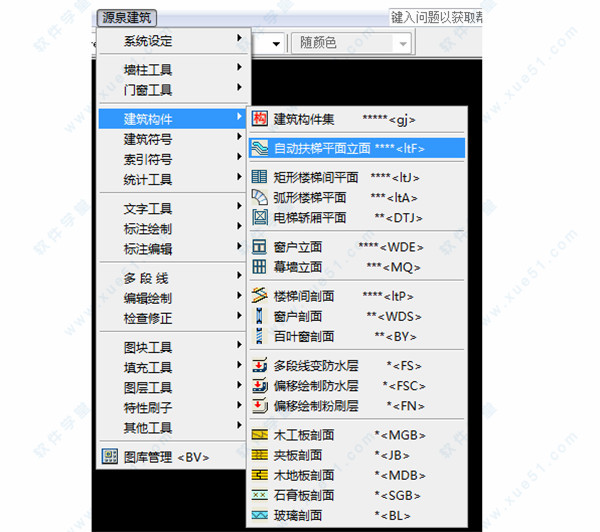The width and height of the screenshot is (600, 532).
Task: Click the <MQ> shortcut text
Action: click(401, 267)
